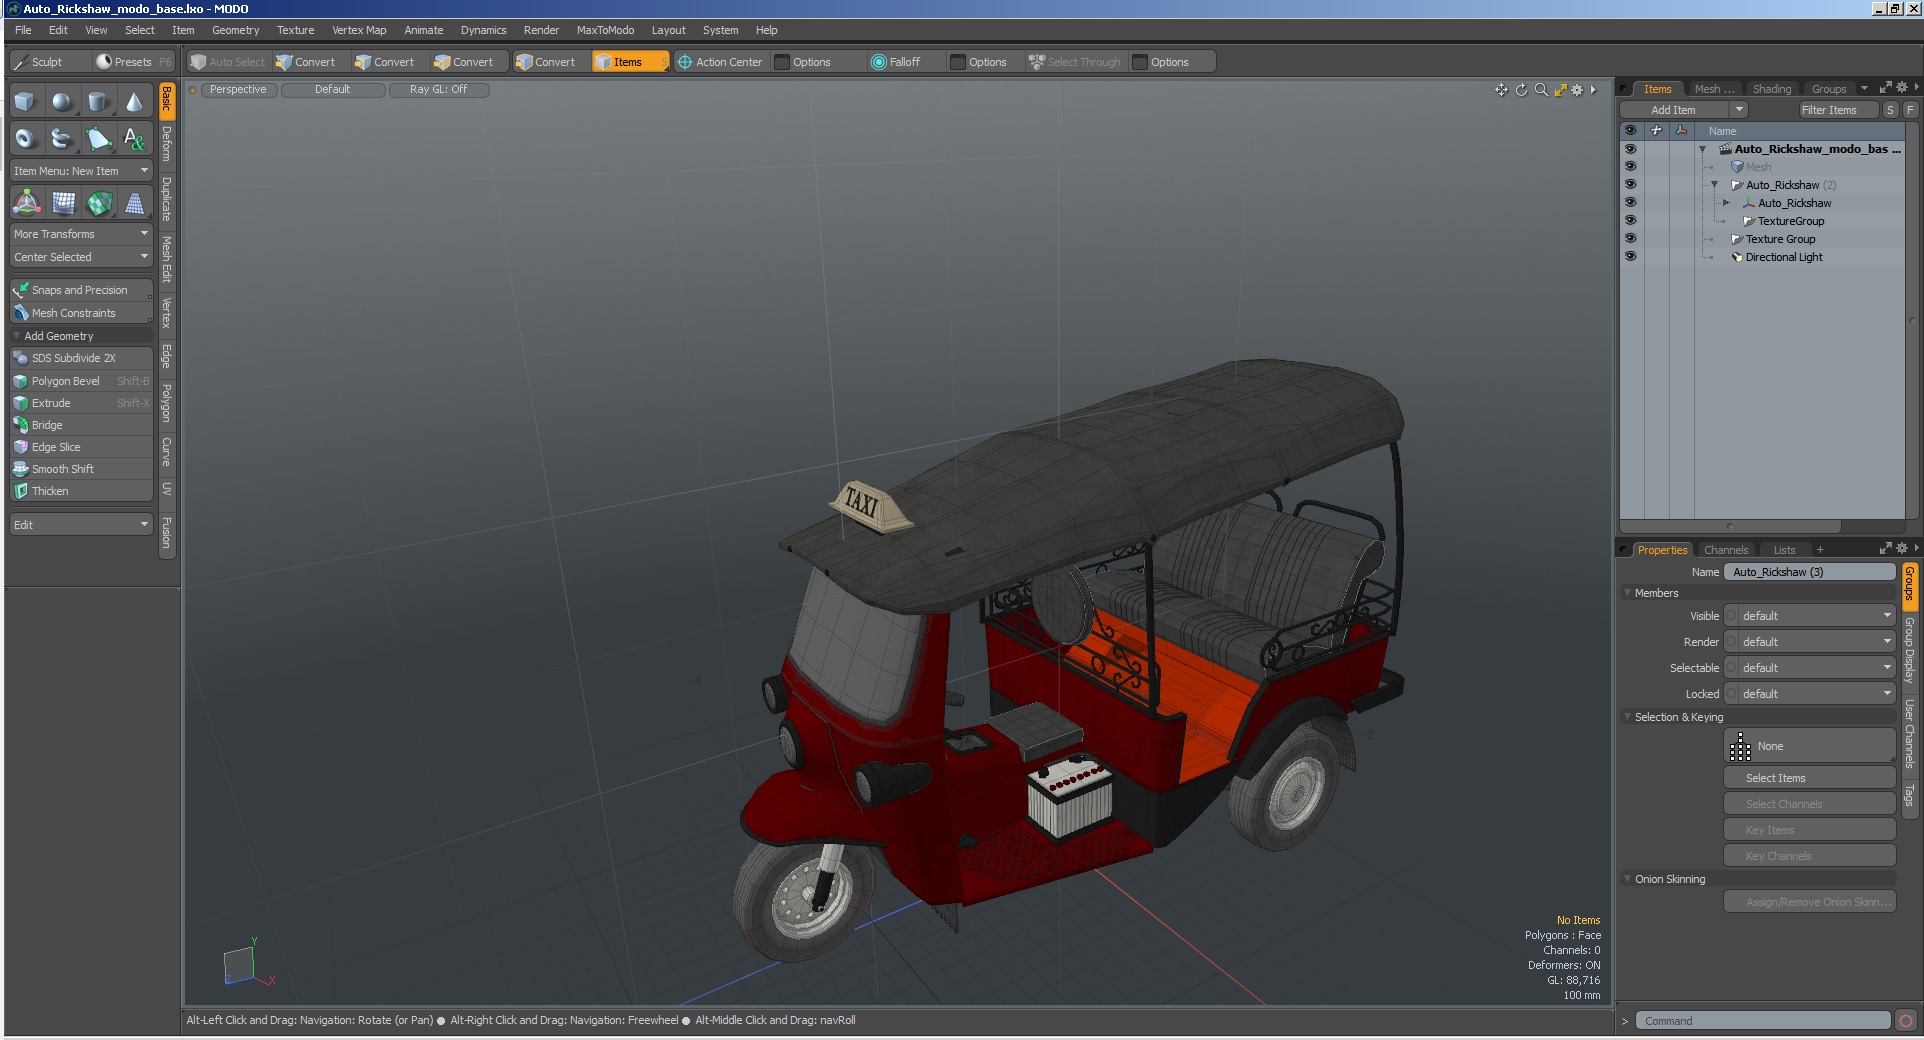Select the Cube primitive tool
Image resolution: width=1924 pixels, height=1040 pixels.
click(25, 102)
